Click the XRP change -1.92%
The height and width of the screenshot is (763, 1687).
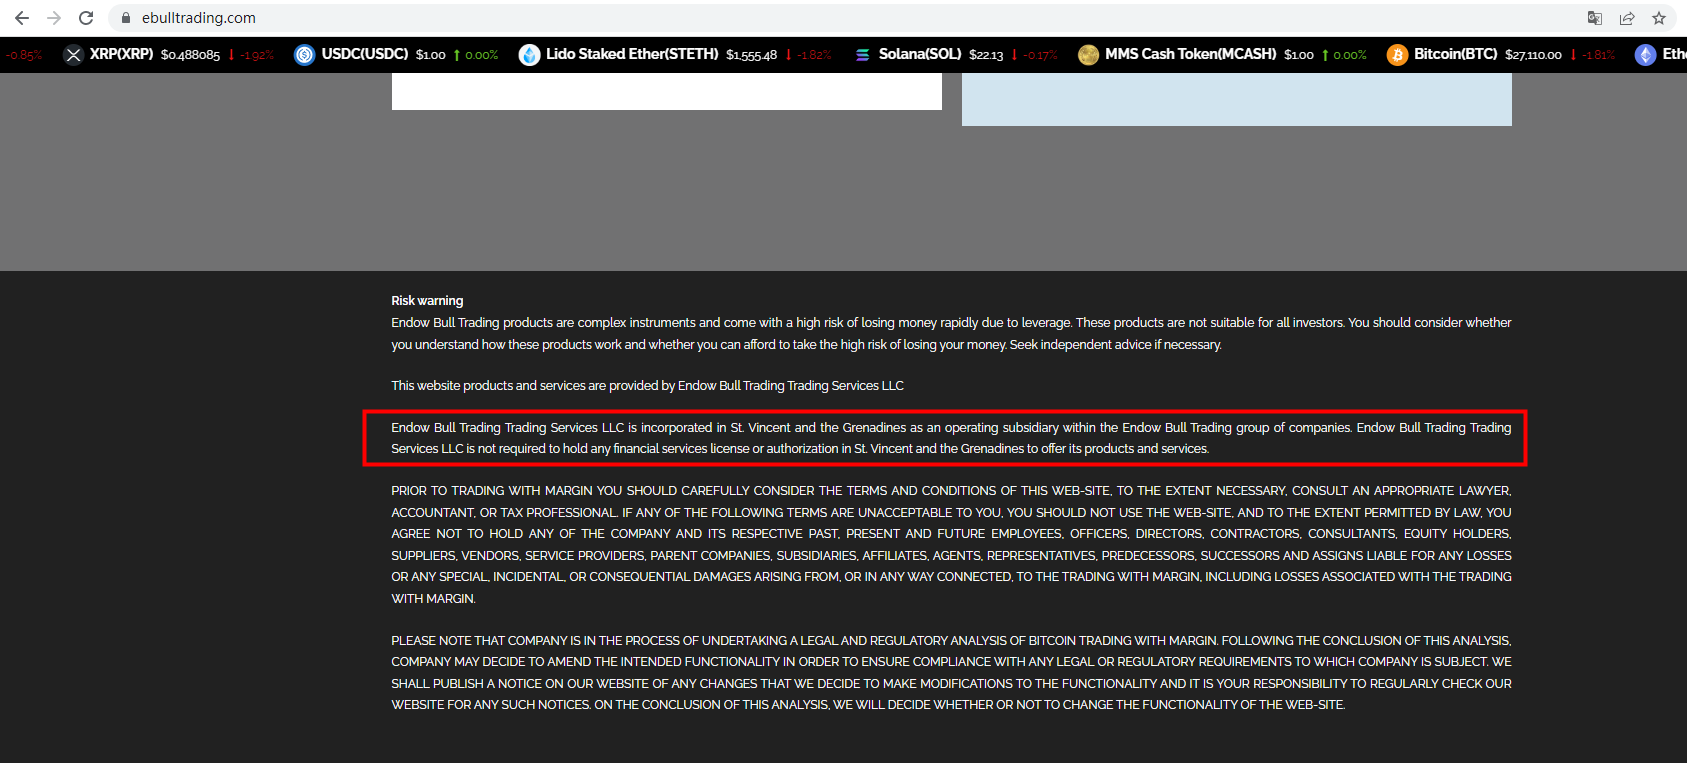pos(252,55)
